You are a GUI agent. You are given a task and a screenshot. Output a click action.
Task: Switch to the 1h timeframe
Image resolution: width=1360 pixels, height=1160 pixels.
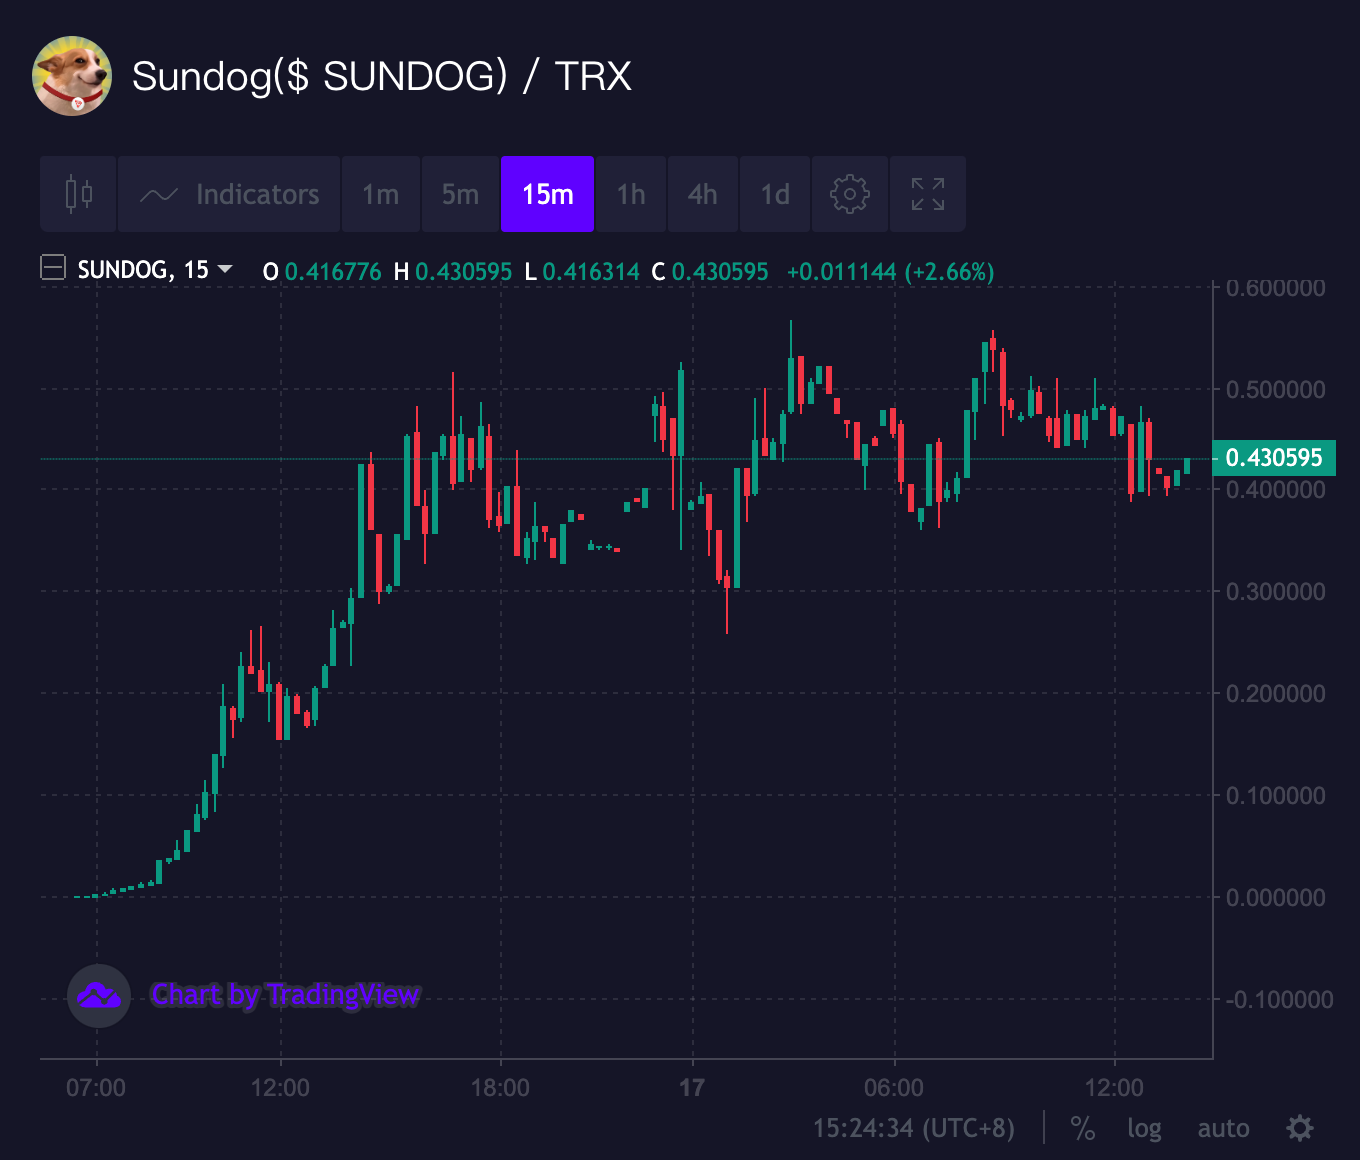click(x=631, y=194)
